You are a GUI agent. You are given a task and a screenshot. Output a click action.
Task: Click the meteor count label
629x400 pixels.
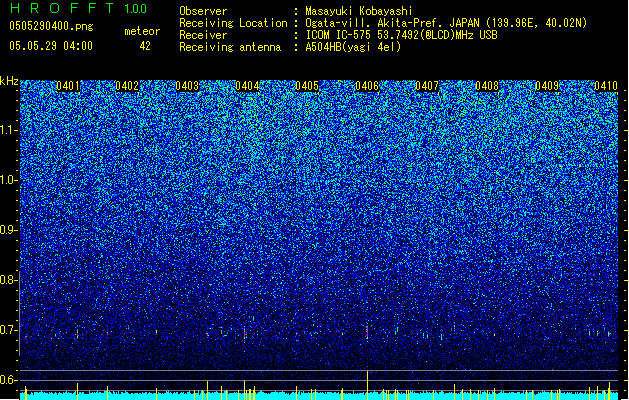142,31
